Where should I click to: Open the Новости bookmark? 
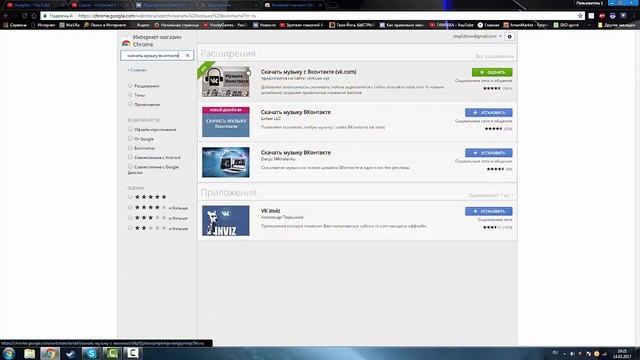[264, 25]
